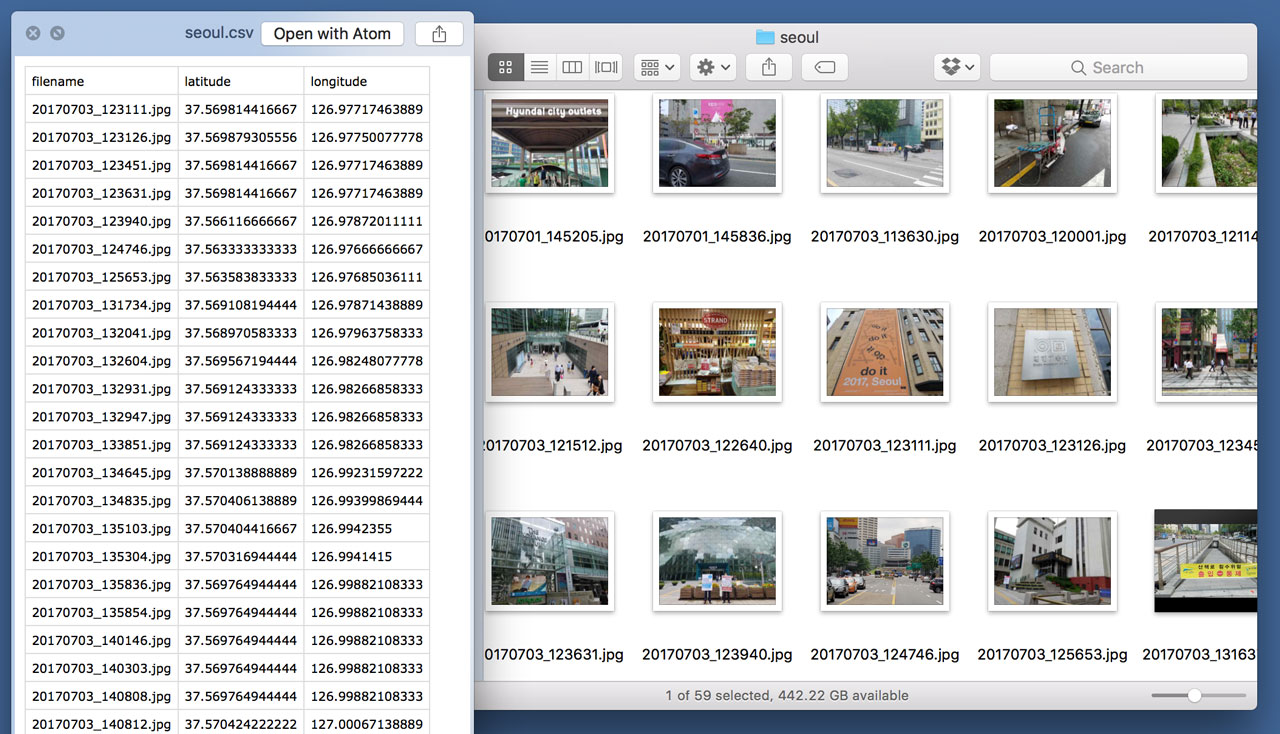Click the Finder Search field
The image size is (1280, 734).
[x=1118, y=67]
